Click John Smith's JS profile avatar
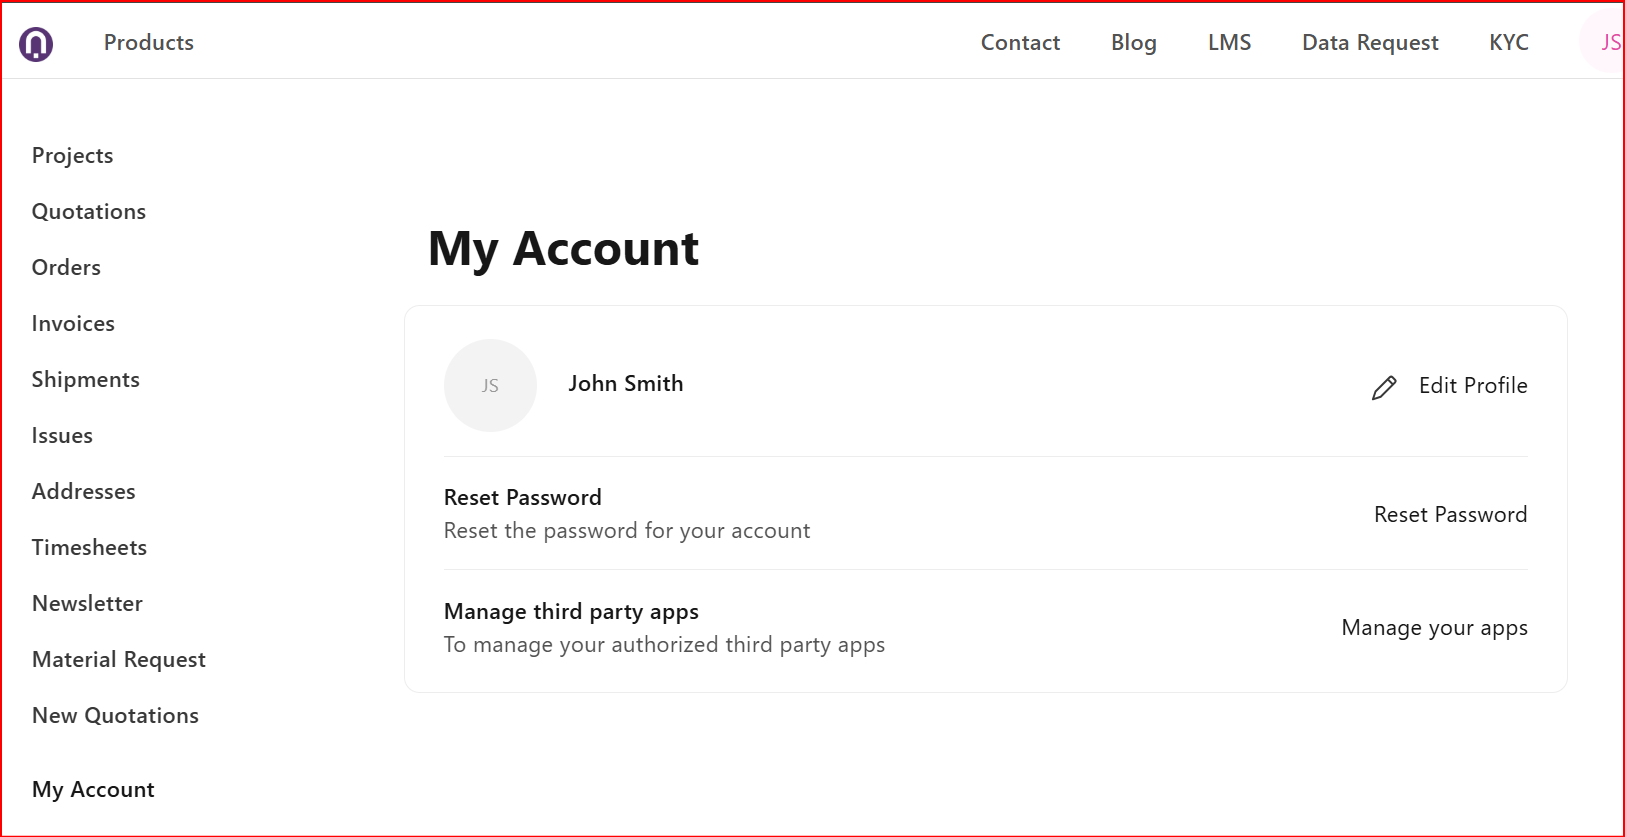This screenshot has width=1625, height=837. coord(490,386)
